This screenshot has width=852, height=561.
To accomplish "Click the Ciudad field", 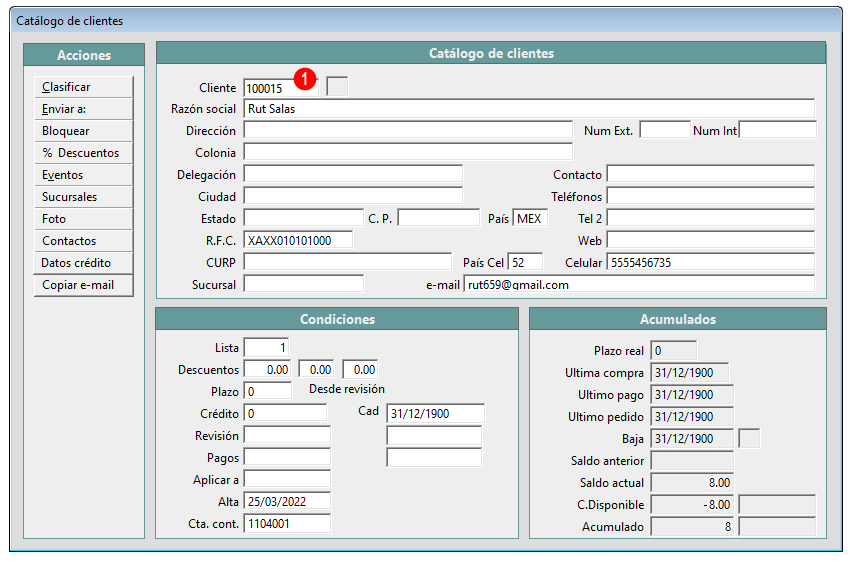I will point(353,196).
